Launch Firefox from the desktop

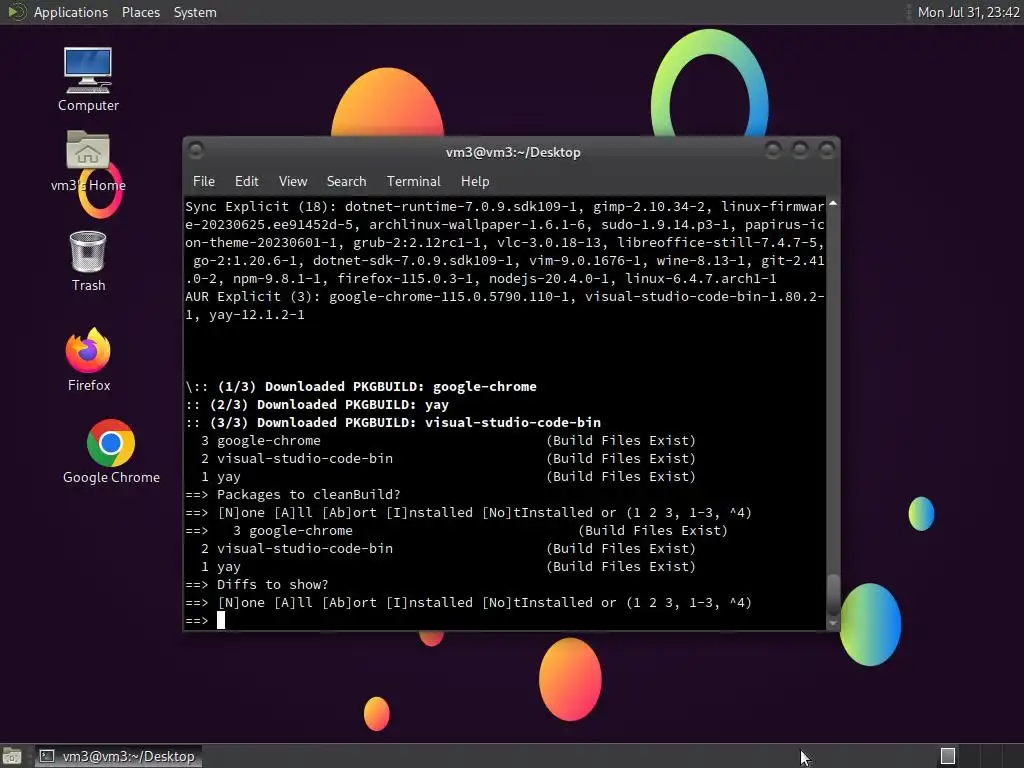pyautogui.click(x=88, y=360)
